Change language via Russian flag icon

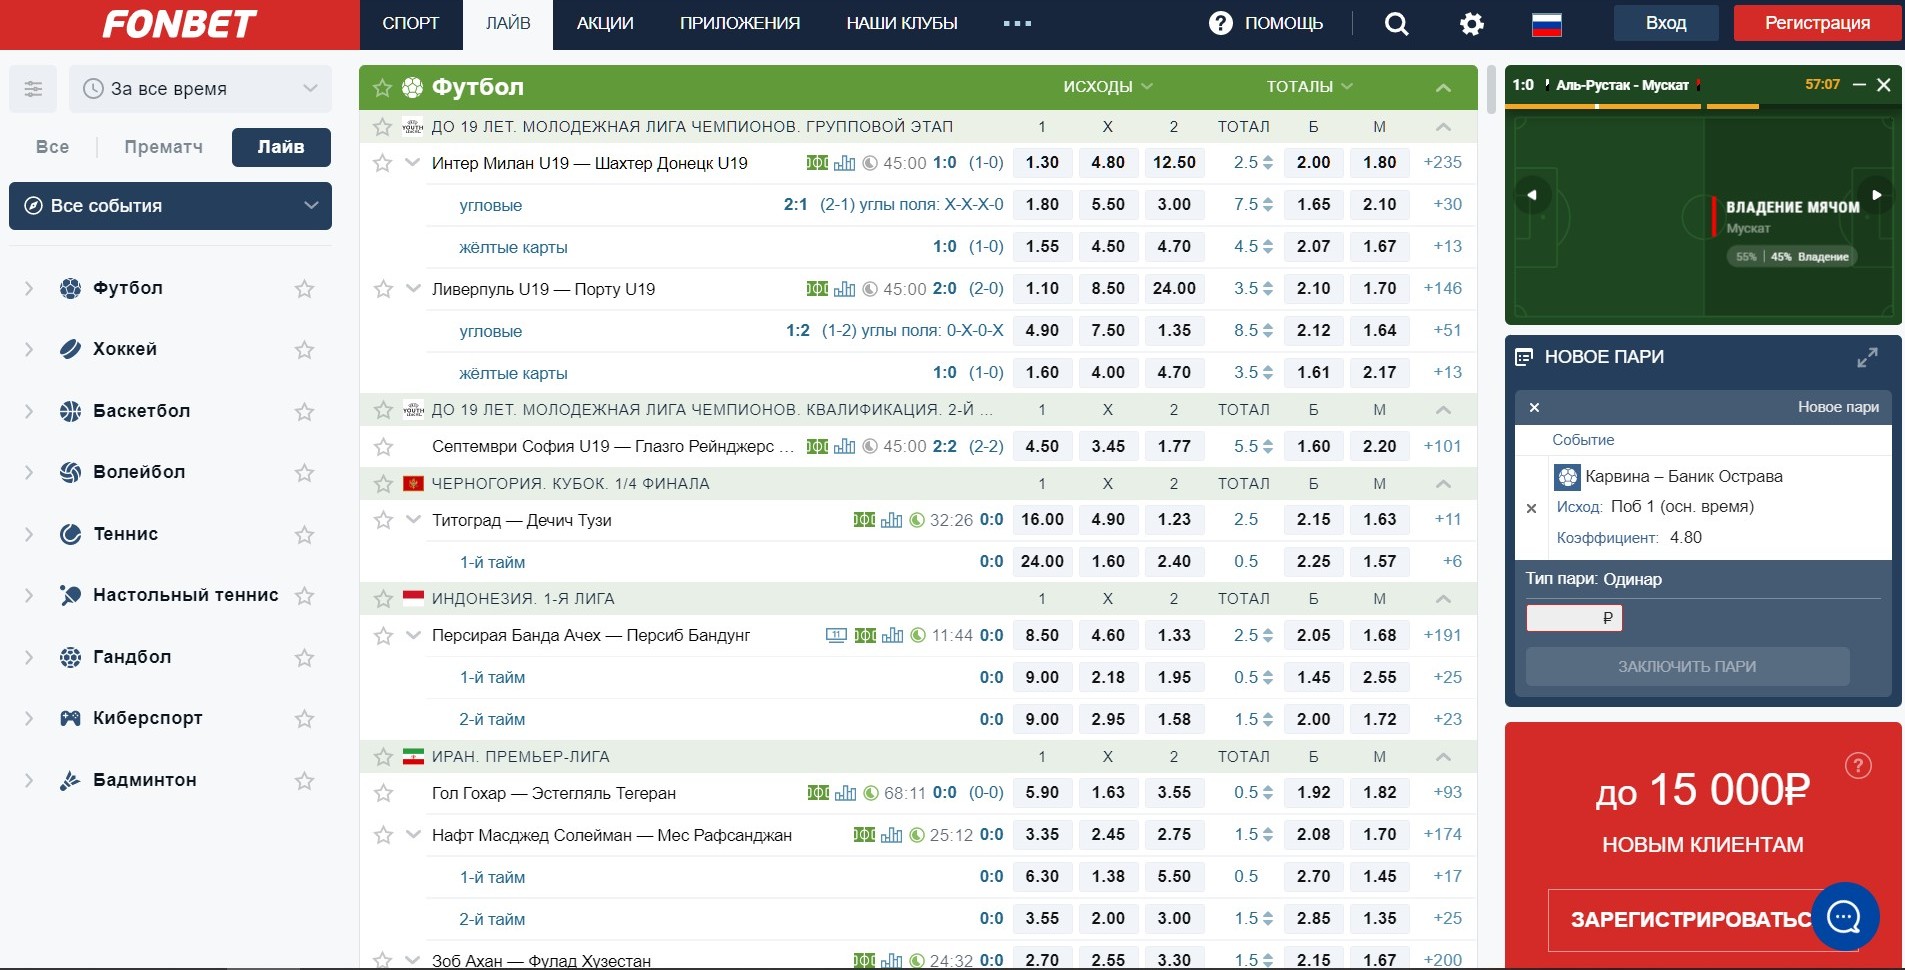point(1547,24)
